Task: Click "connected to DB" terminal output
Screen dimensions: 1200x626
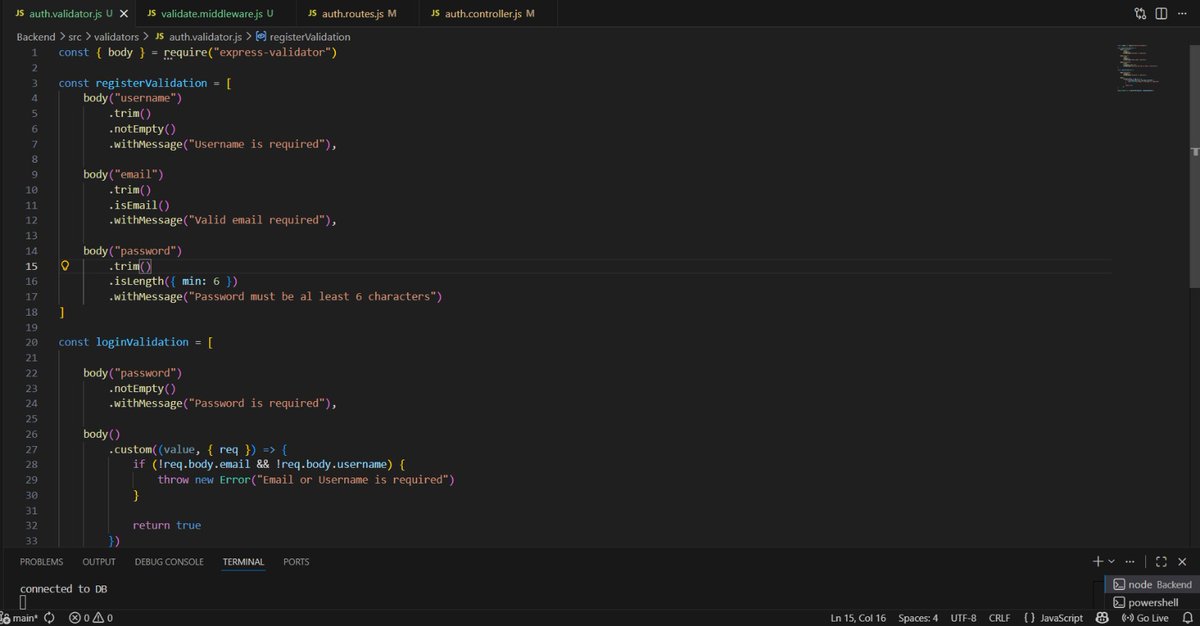Action: click(64, 589)
